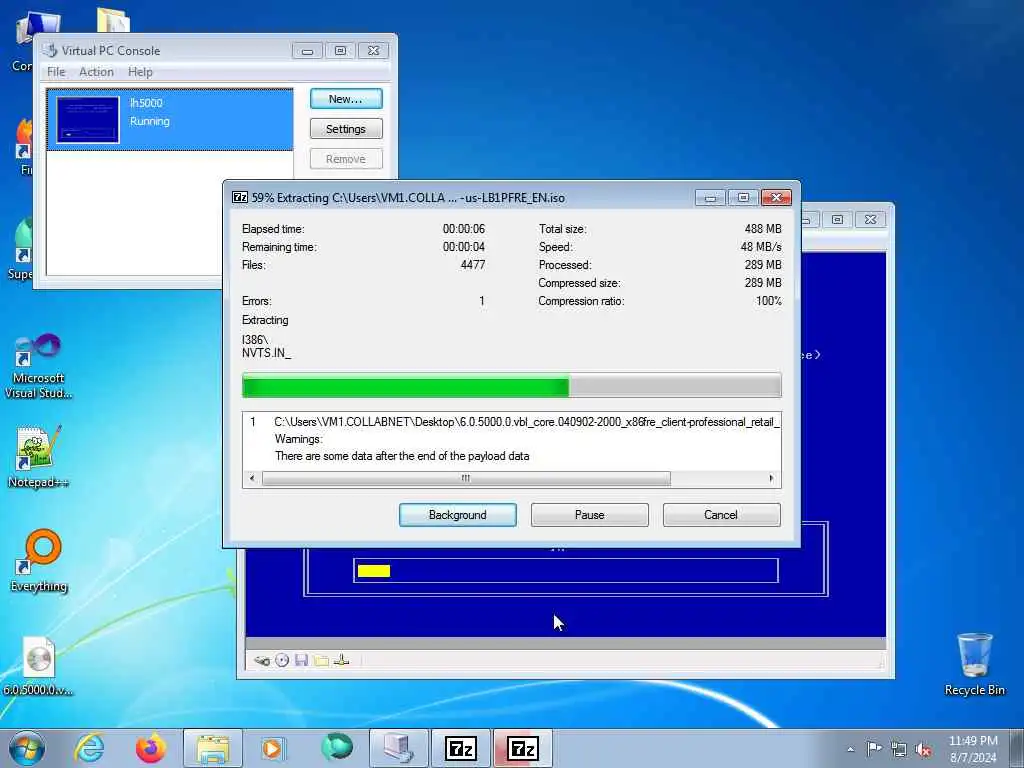Click the green globe app in the taskbar
Screen dimensions: 1024x768
click(x=336, y=748)
